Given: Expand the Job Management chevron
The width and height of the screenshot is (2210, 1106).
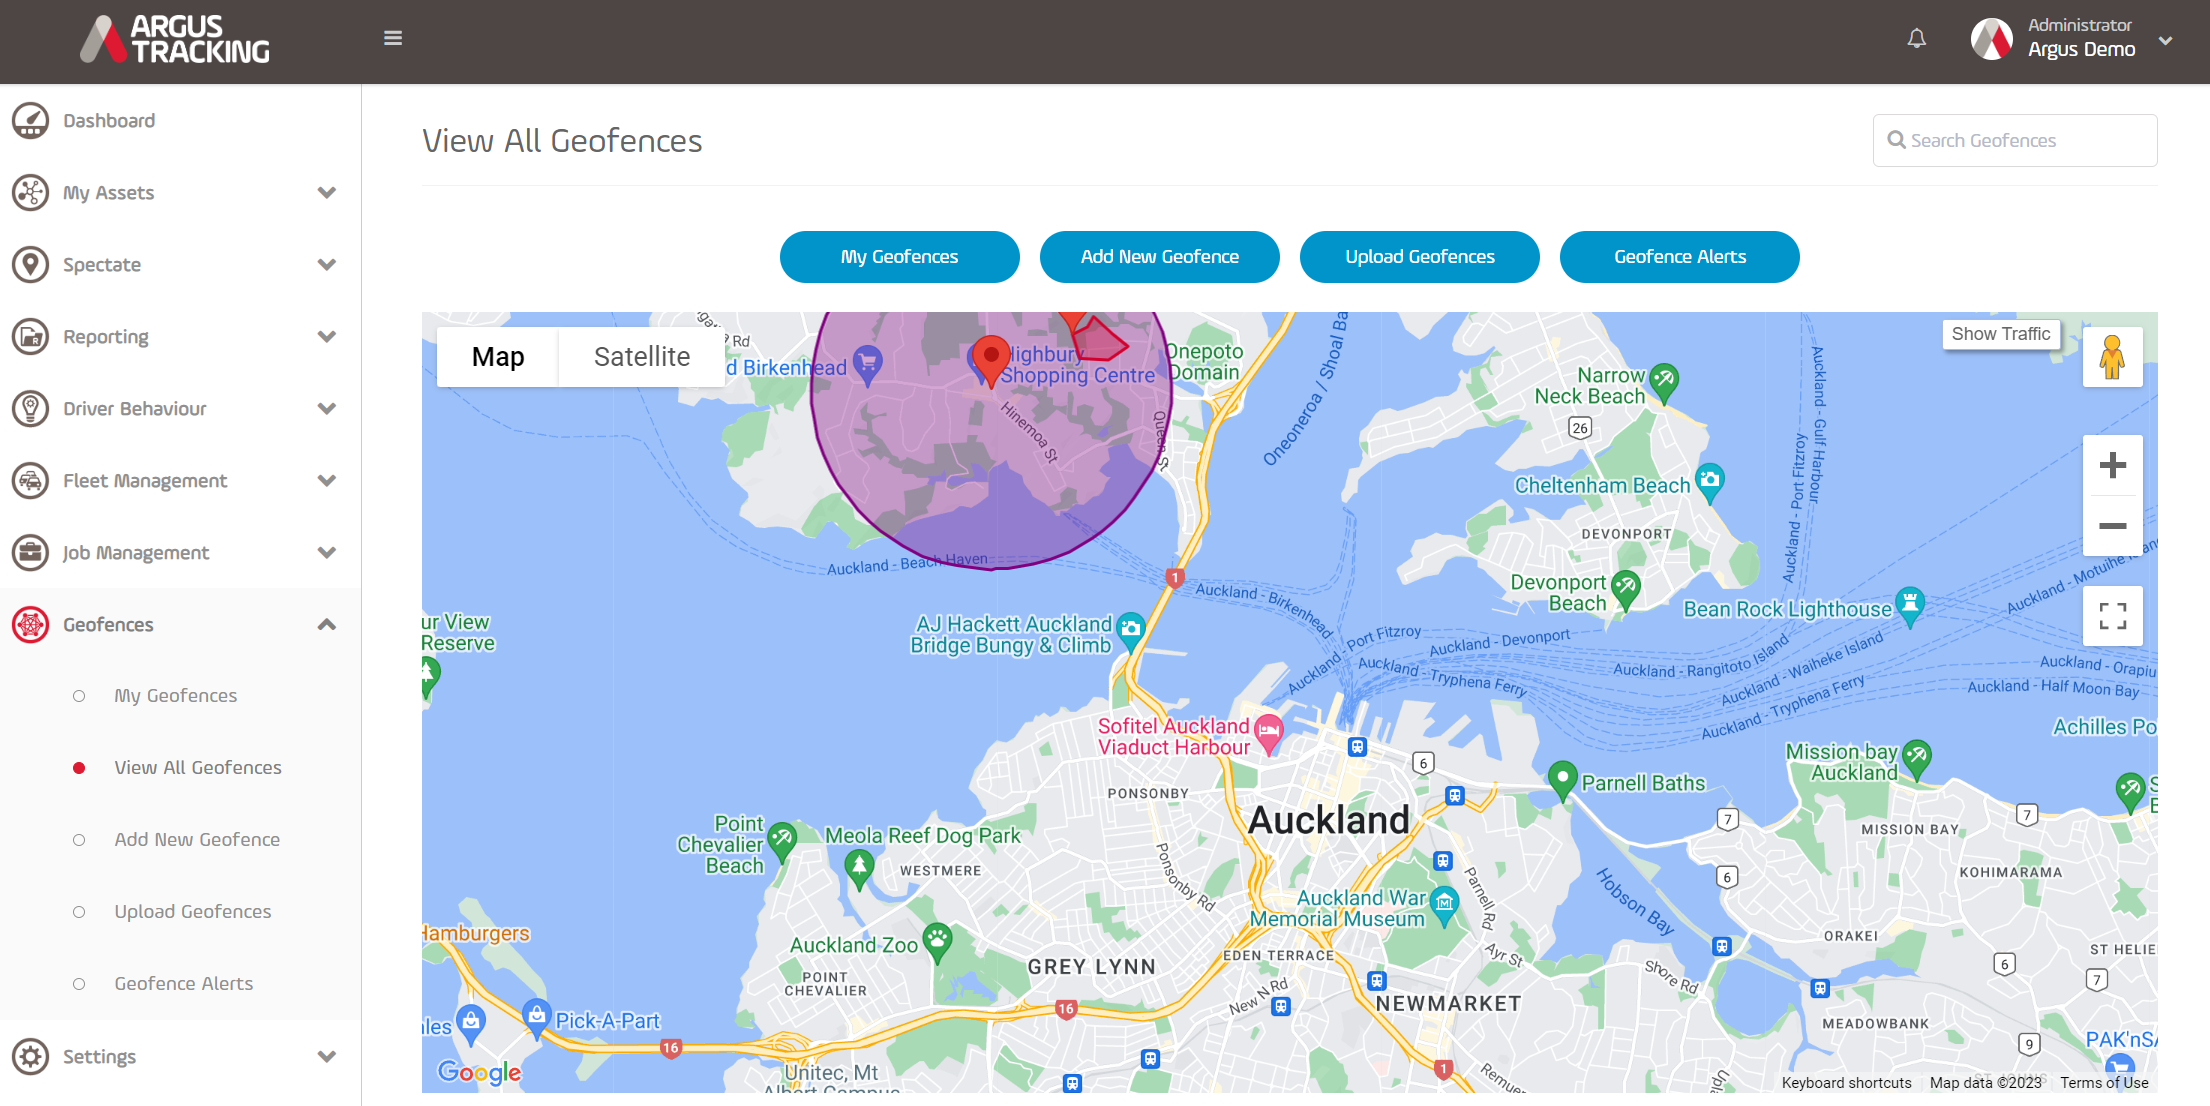Looking at the screenshot, I should click(326, 552).
